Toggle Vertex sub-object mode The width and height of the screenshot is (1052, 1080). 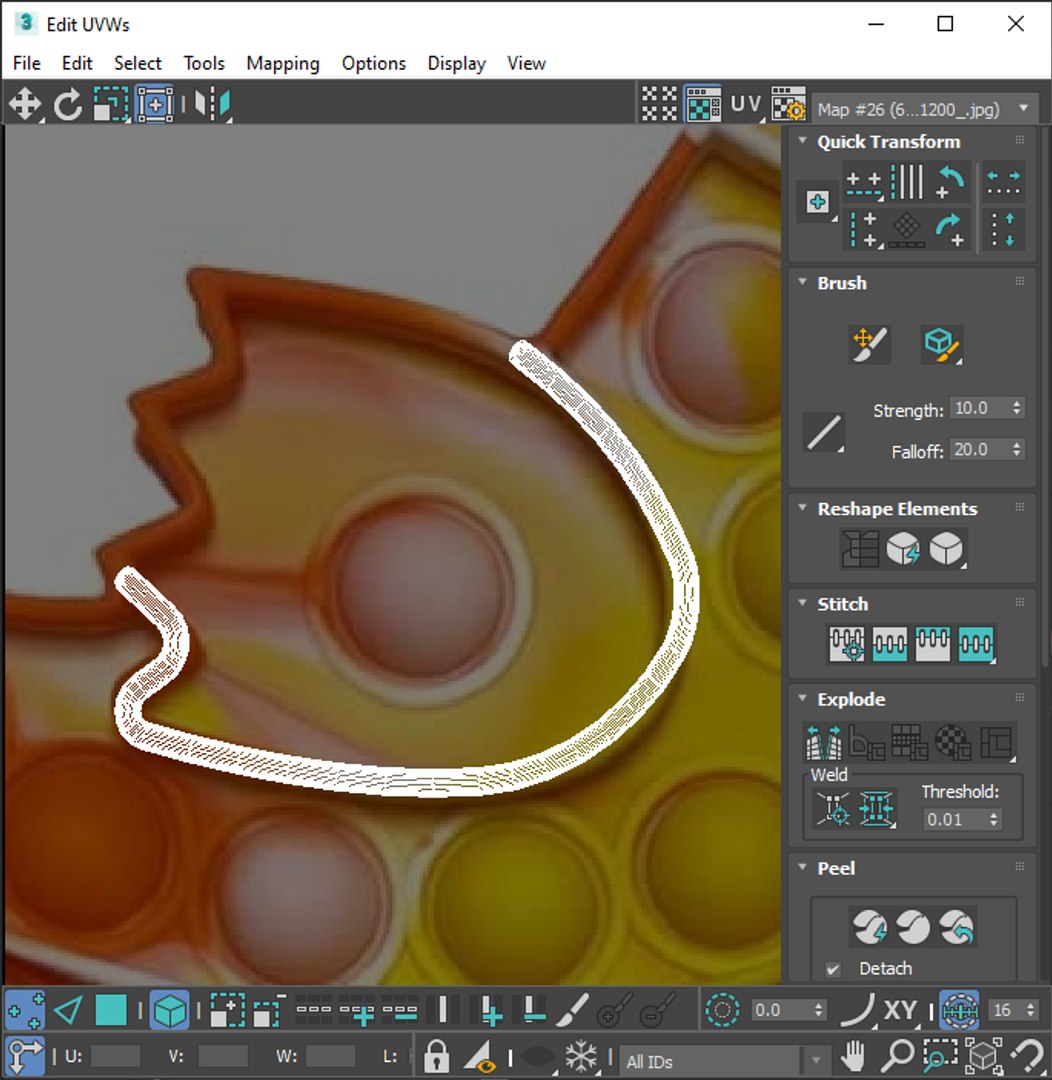pyautogui.click(x=25, y=1010)
